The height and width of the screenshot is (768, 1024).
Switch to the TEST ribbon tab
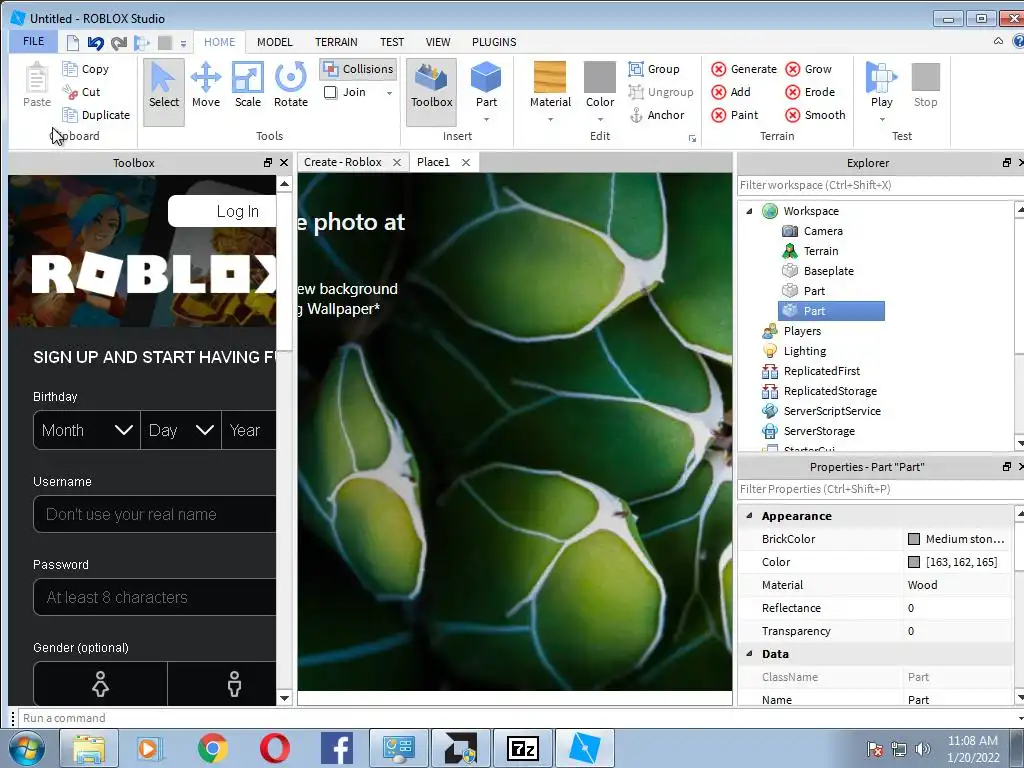pyautogui.click(x=392, y=42)
